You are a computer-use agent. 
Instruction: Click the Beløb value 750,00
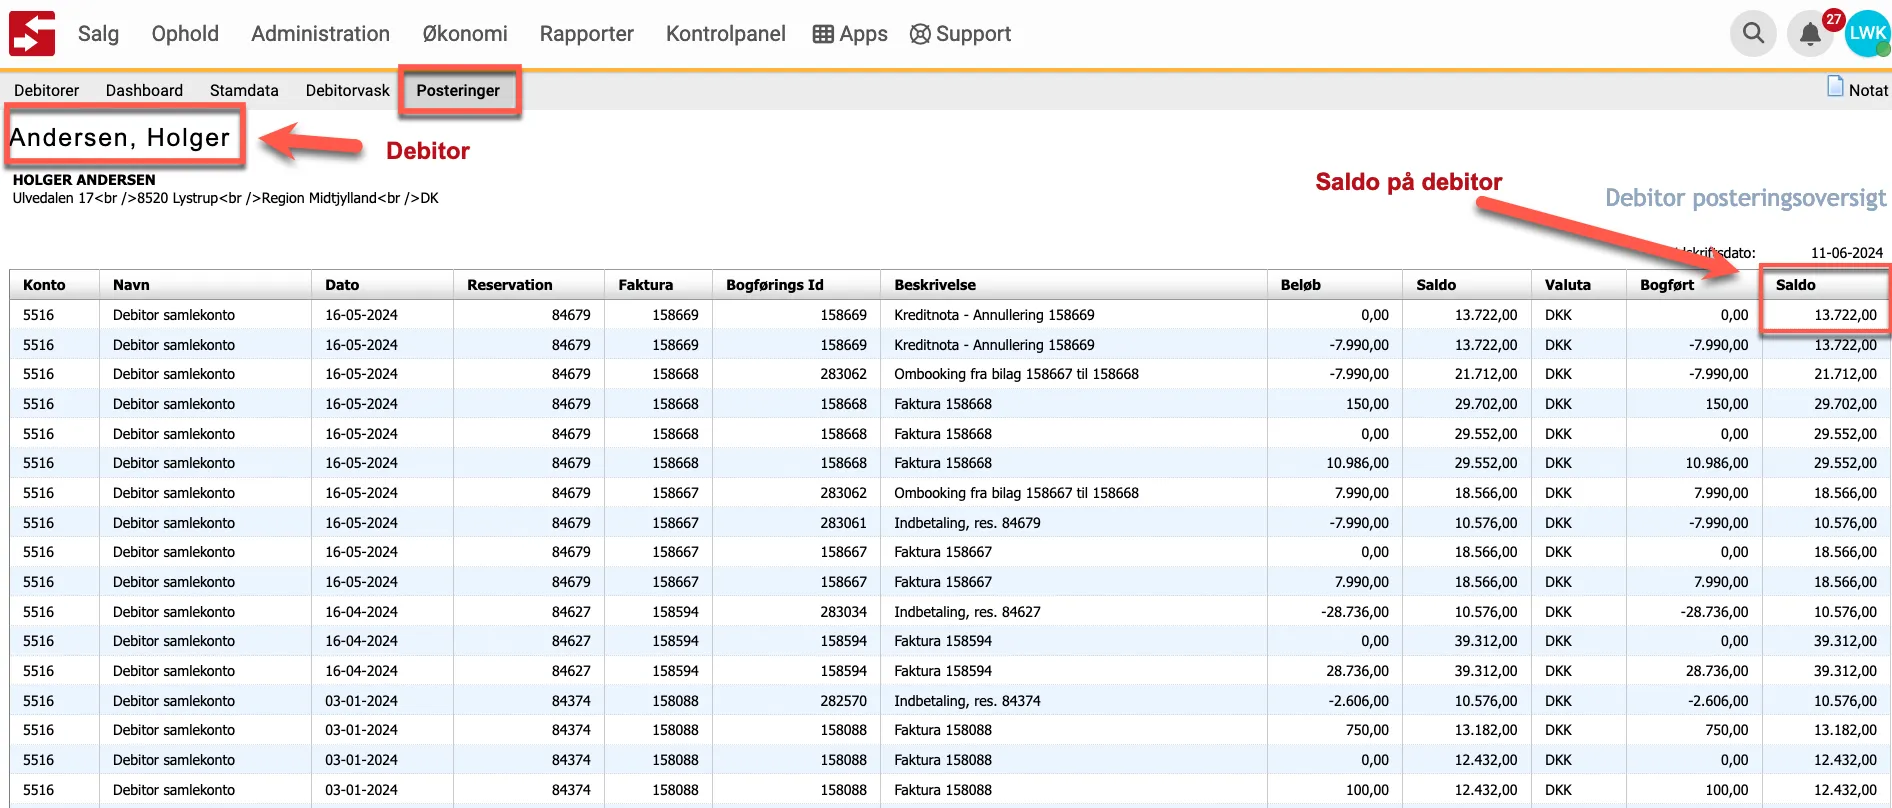pyautogui.click(x=1367, y=730)
